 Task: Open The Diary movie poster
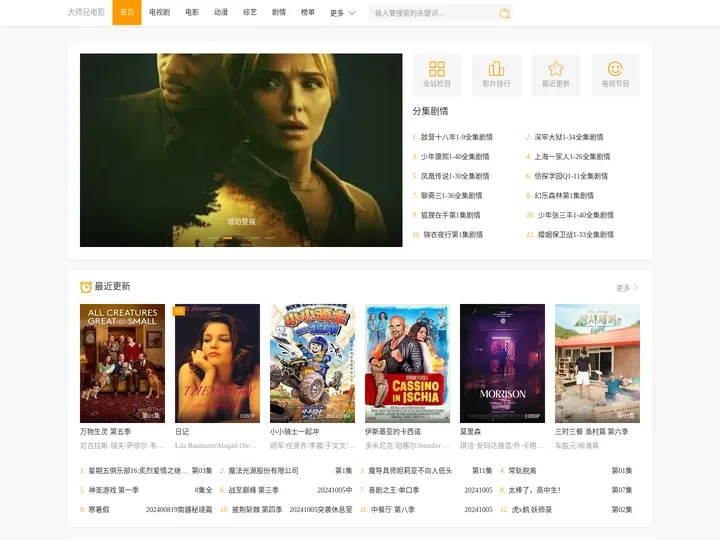217,363
